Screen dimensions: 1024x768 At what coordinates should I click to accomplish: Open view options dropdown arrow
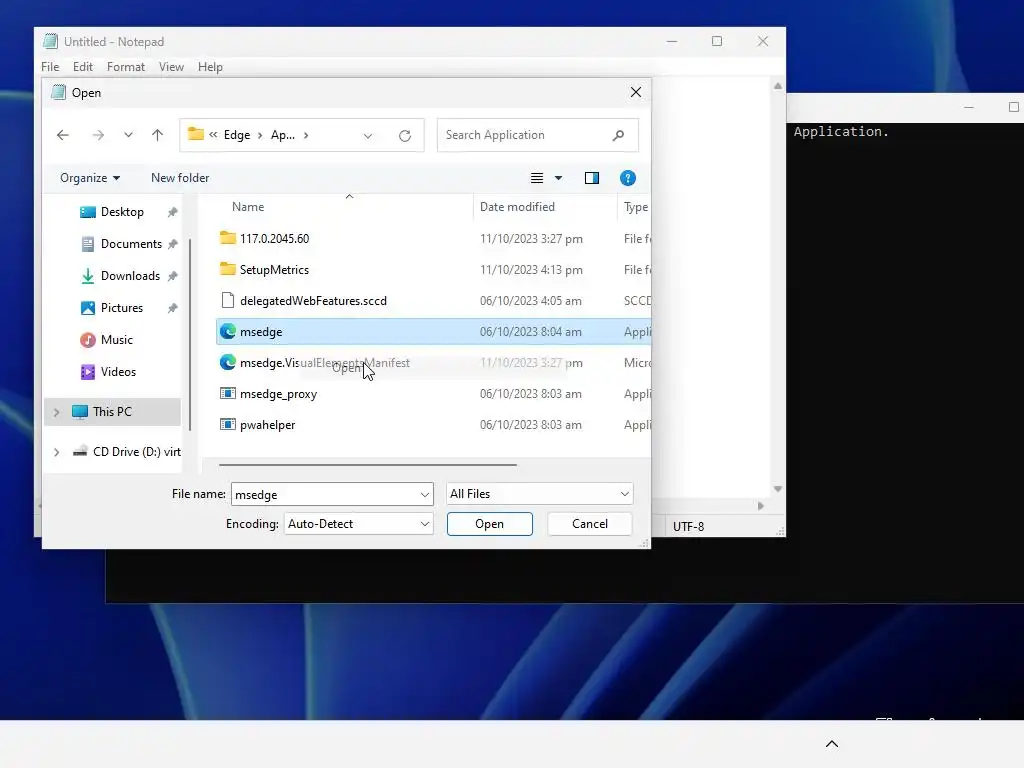(x=558, y=178)
